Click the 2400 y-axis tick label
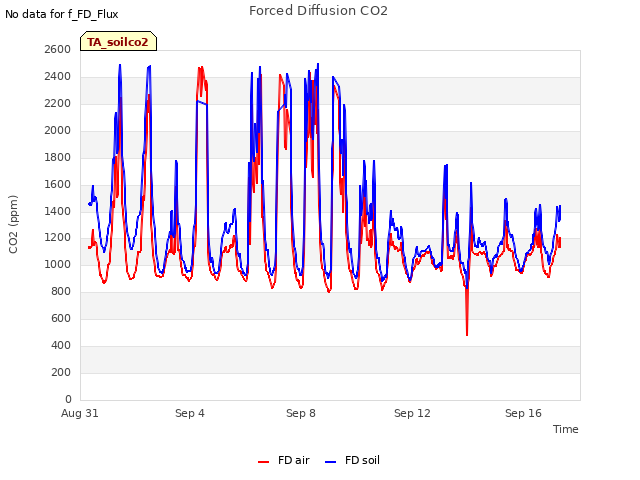 click(x=58, y=76)
